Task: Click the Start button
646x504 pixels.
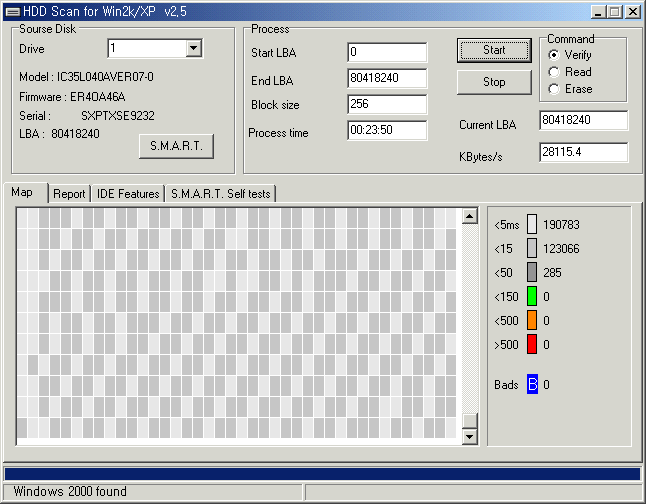Action: (494, 50)
